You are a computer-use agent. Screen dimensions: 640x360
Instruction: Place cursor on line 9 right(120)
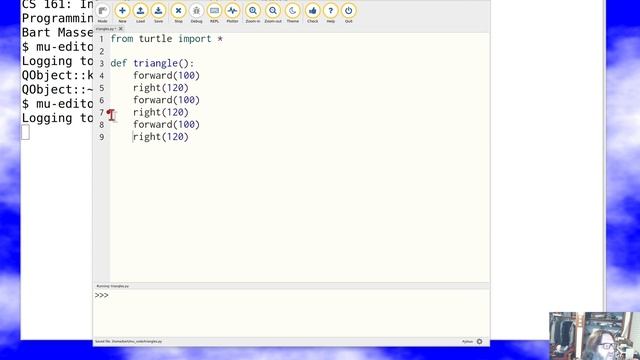pos(160,137)
